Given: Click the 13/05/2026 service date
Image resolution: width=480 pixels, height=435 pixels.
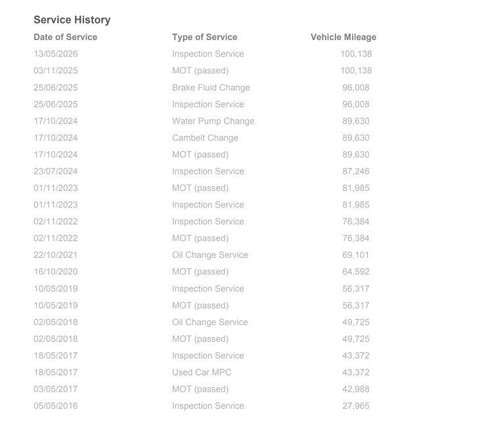Looking at the screenshot, I should click(x=56, y=54).
